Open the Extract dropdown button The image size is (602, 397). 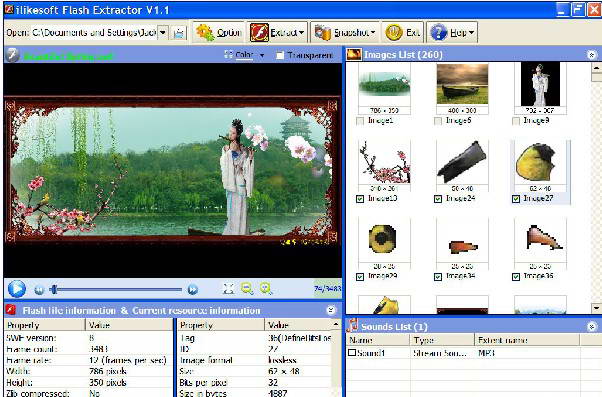click(277, 32)
